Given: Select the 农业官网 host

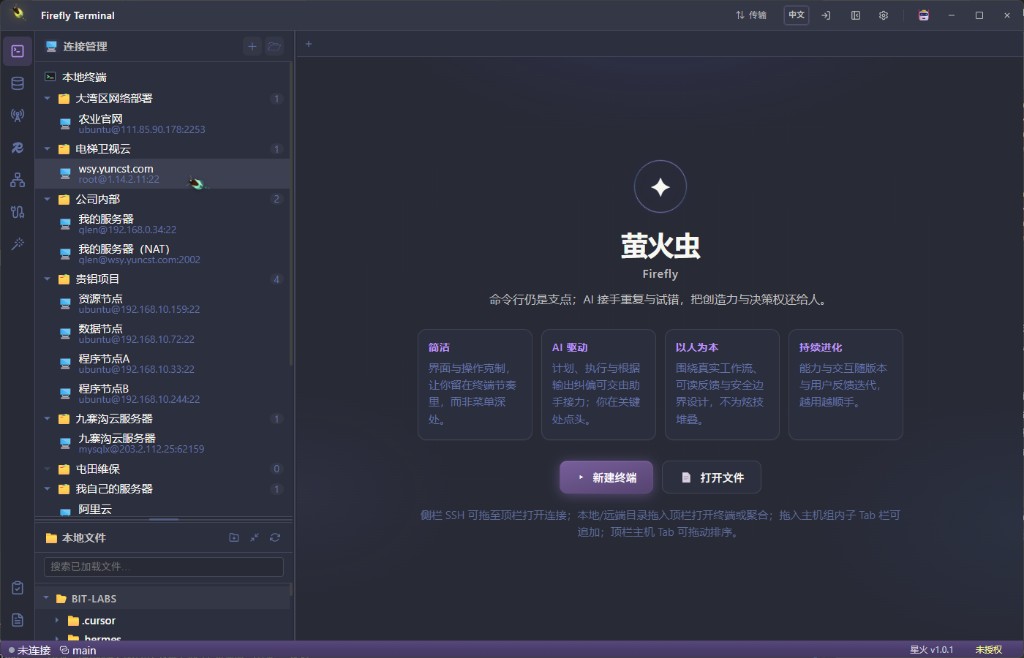Looking at the screenshot, I should (x=163, y=123).
